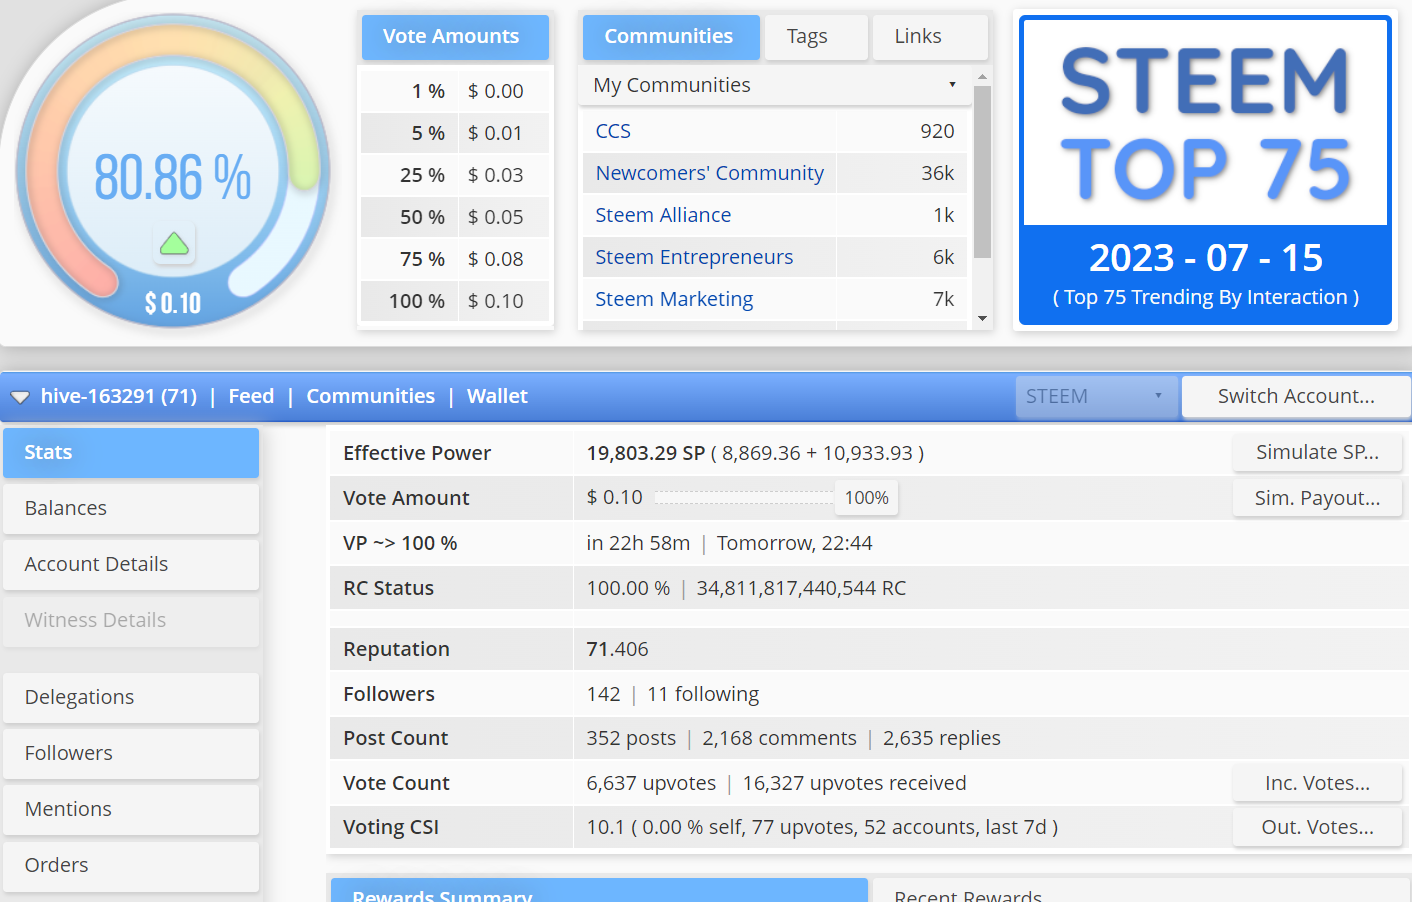Click the Switch Account button

(1295, 396)
